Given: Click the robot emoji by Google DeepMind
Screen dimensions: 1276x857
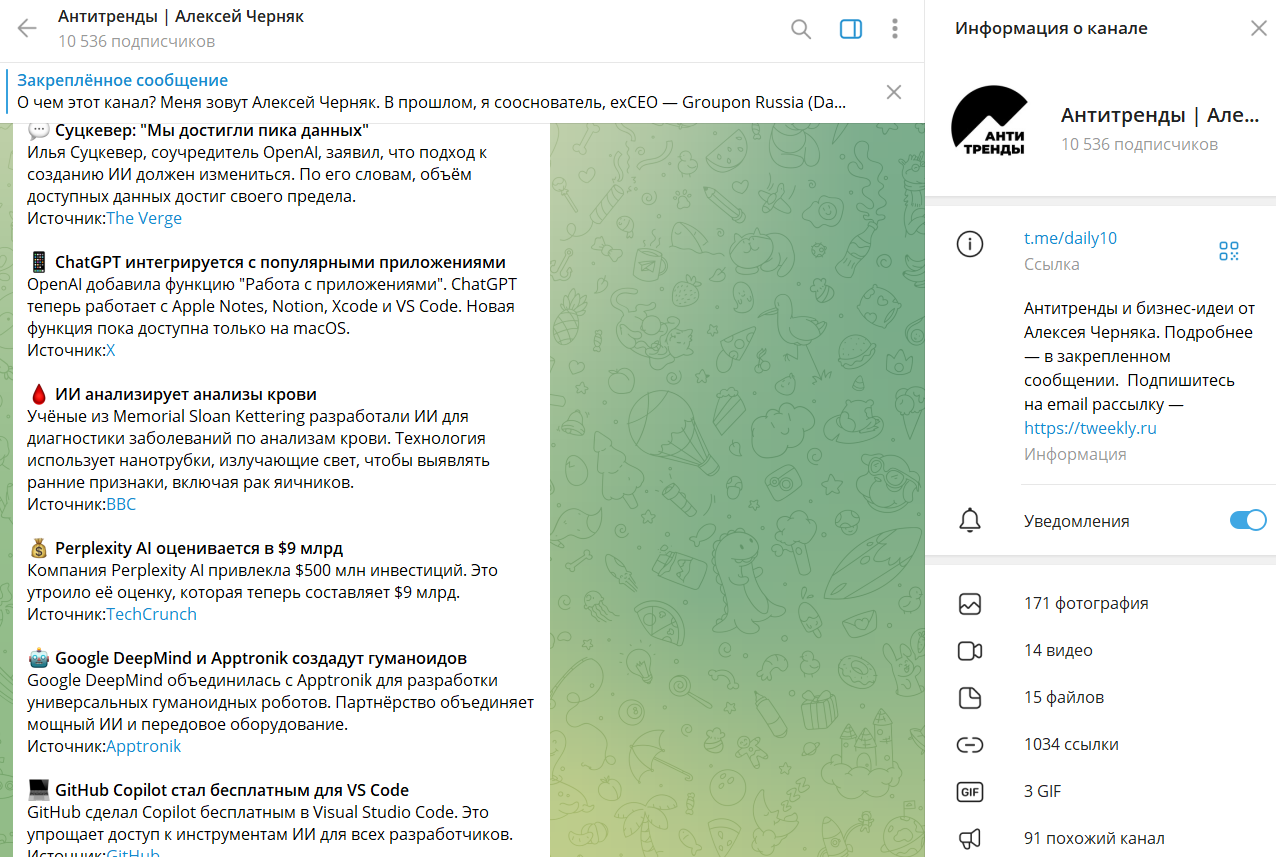Looking at the screenshot, I should coord(39,658).
